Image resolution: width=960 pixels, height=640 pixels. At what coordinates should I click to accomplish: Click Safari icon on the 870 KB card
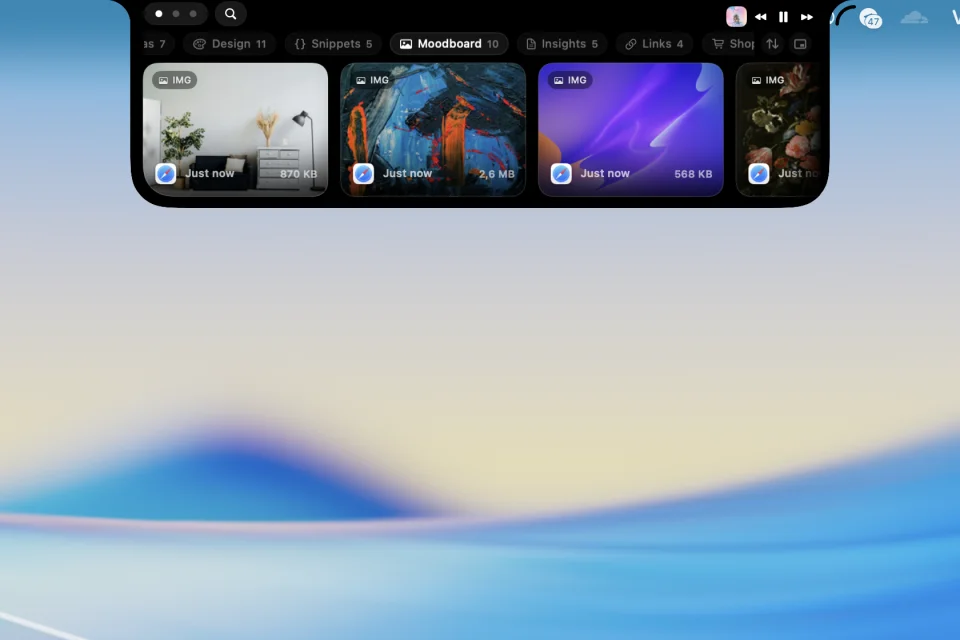165,174
